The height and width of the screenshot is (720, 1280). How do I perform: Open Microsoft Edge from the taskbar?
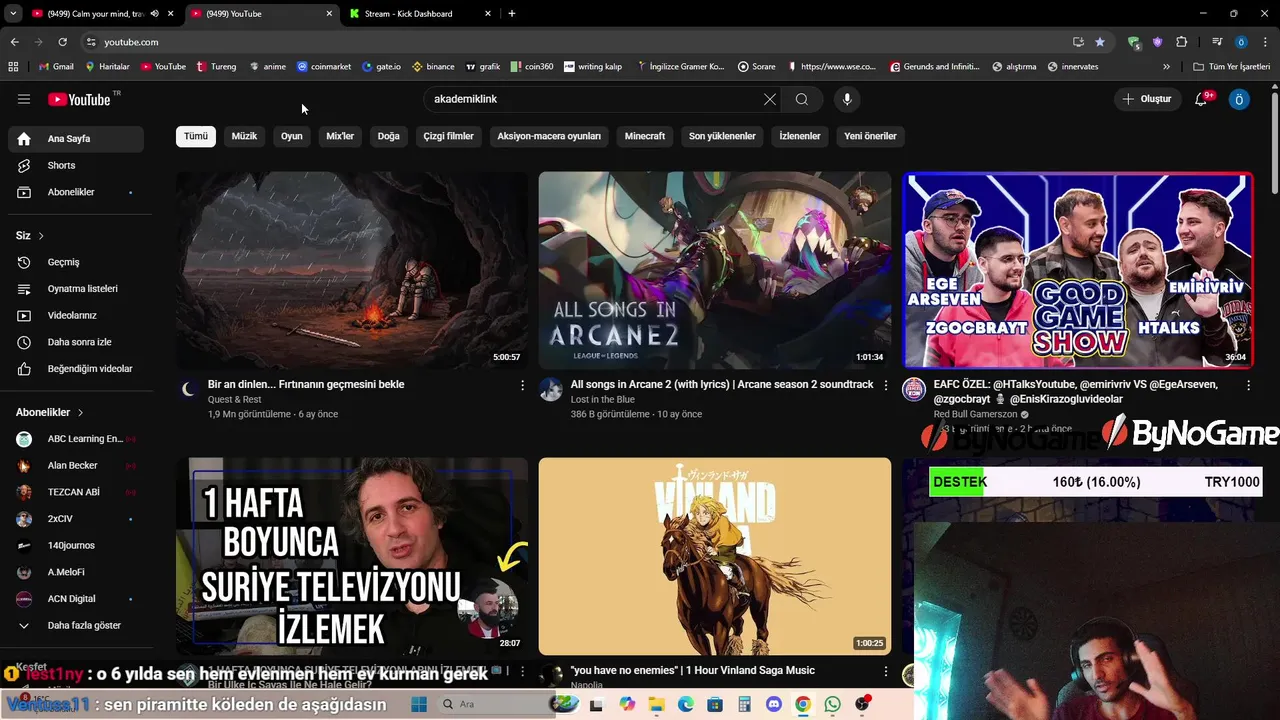click(x=686, y=705)
